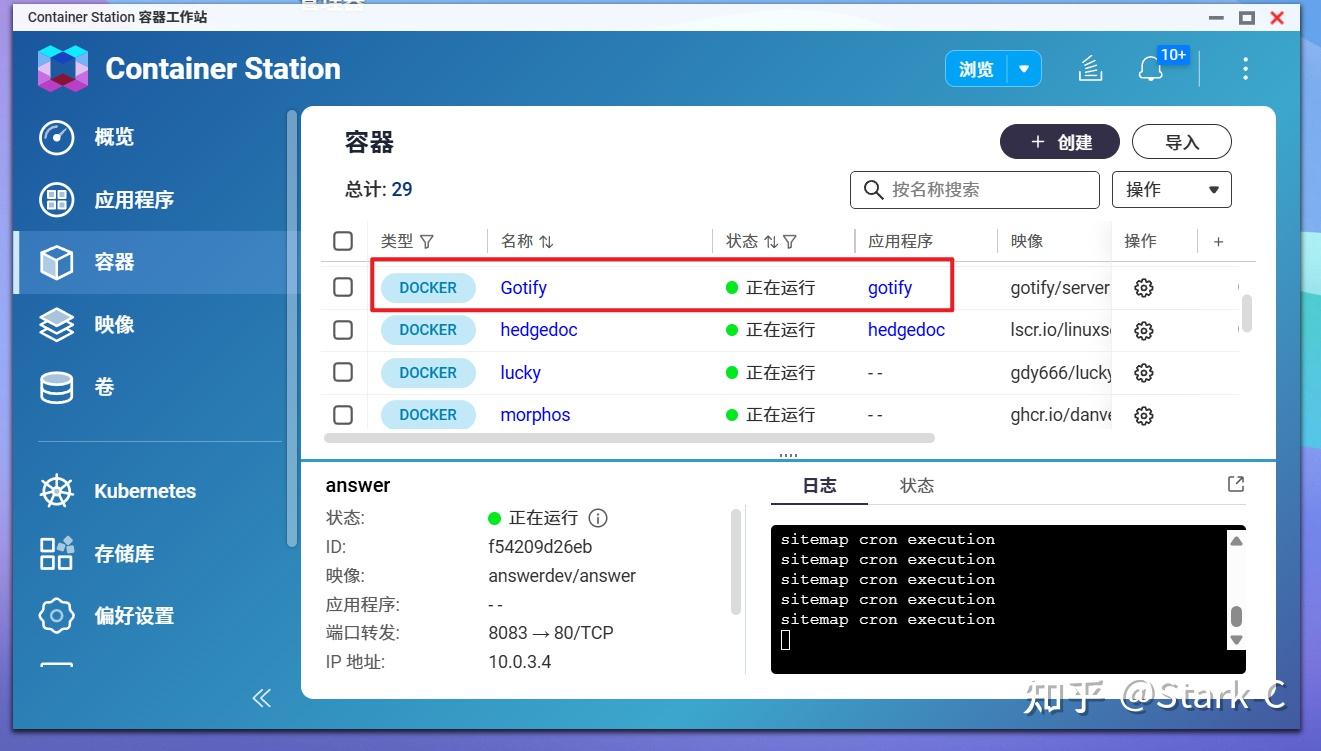This screenshot has height=751, width=1321.
Task: Click the 创建 create button
Action: (1059, 141)
